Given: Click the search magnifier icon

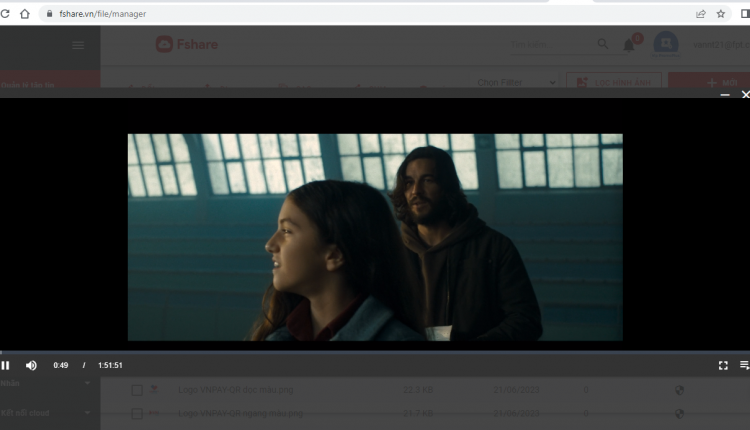Looking at the screenshot, I should [603, 44].
